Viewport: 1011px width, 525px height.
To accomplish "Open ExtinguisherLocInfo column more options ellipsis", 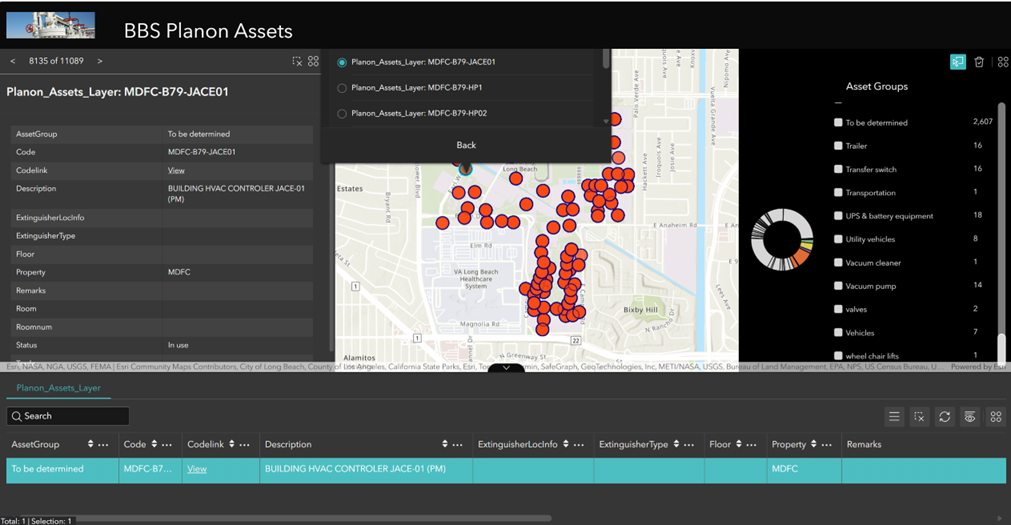I will click(x=579, y=445).
